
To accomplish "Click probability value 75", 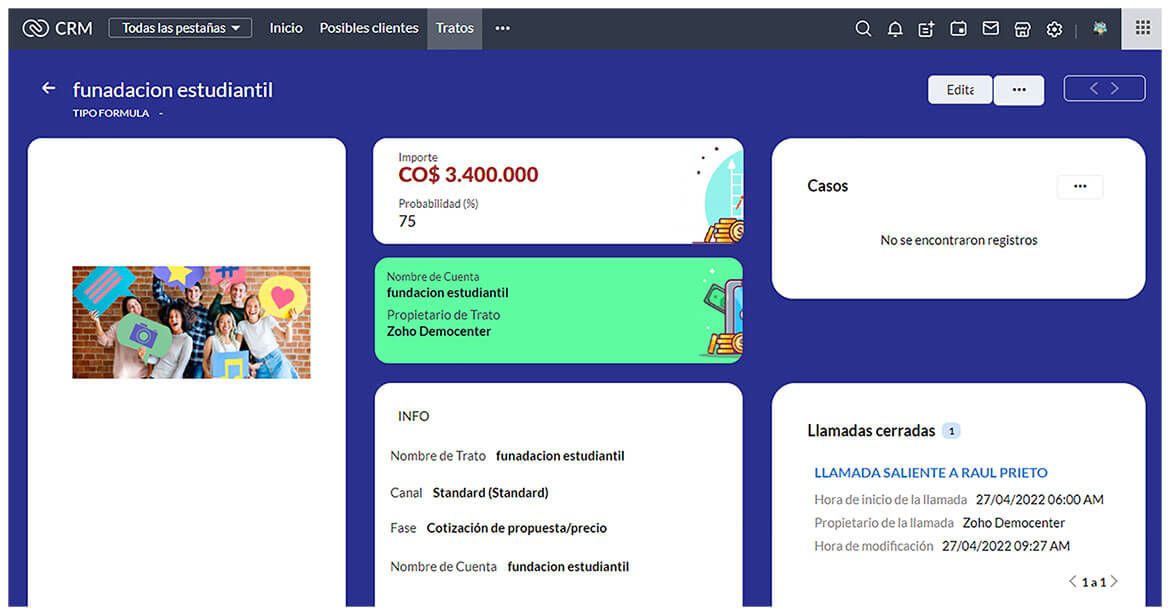I will point(407,221).
